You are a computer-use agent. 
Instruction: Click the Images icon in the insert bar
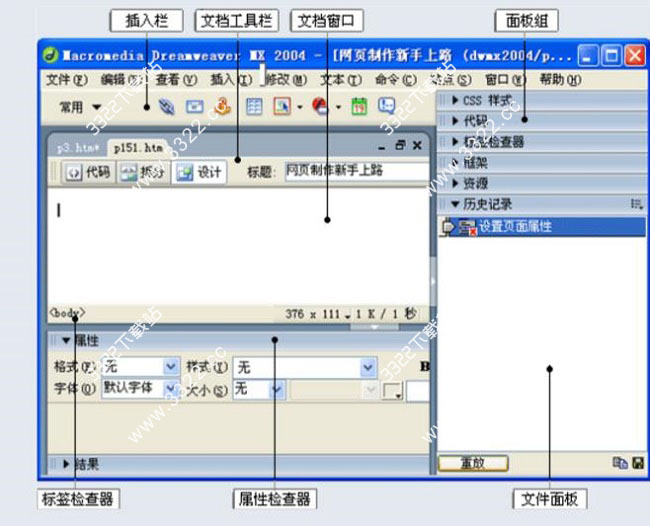coord(282,107)
